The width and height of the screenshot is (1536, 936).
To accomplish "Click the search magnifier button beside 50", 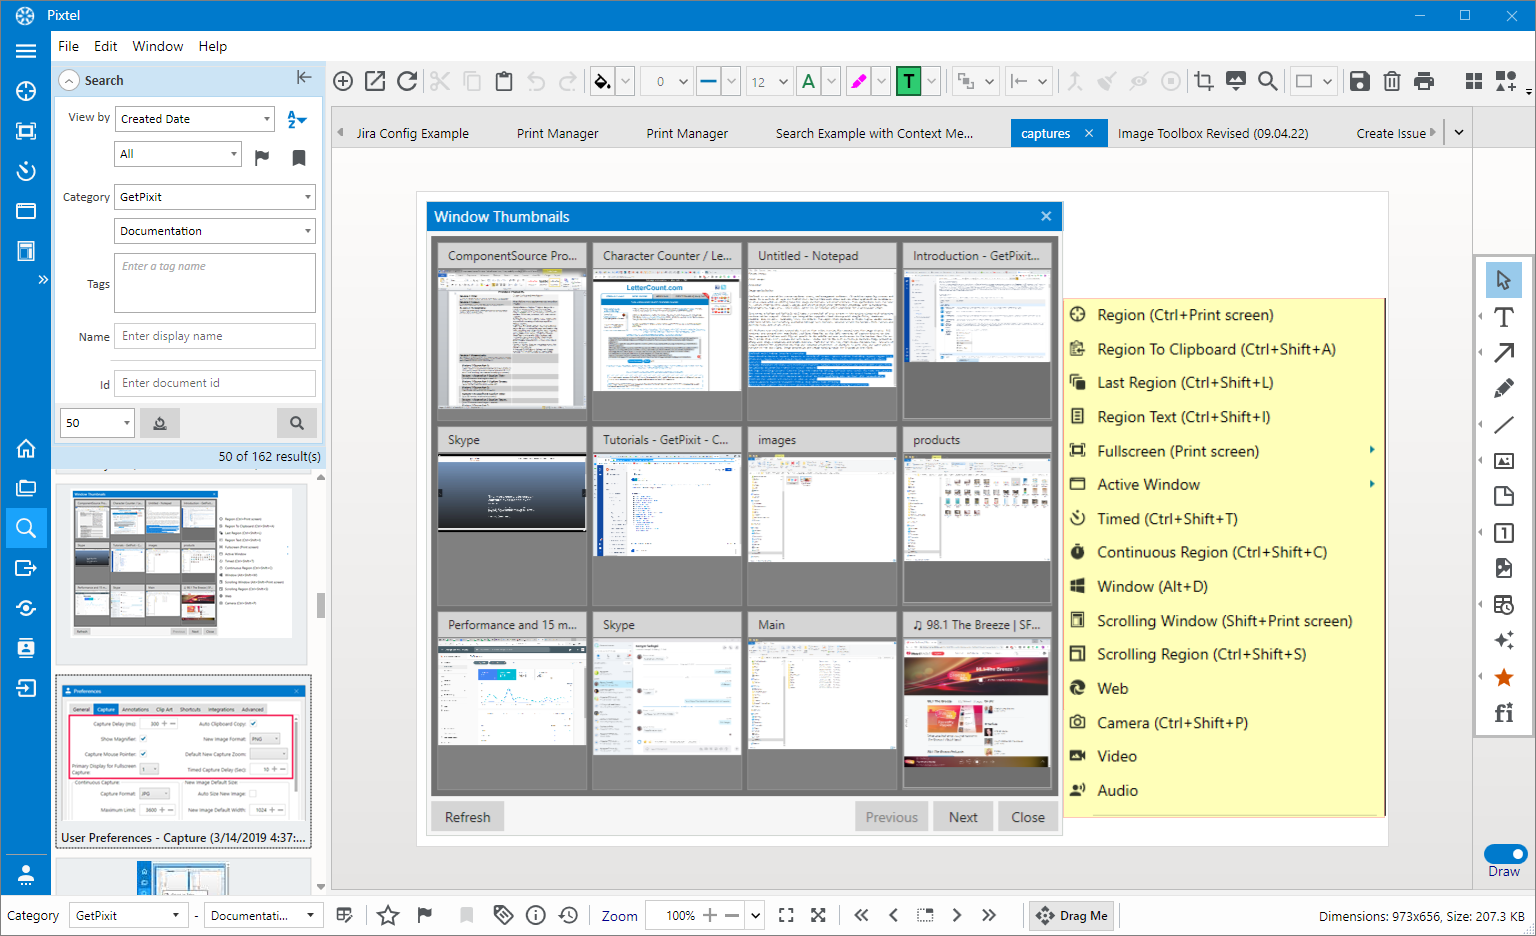I will pos(296,423).
